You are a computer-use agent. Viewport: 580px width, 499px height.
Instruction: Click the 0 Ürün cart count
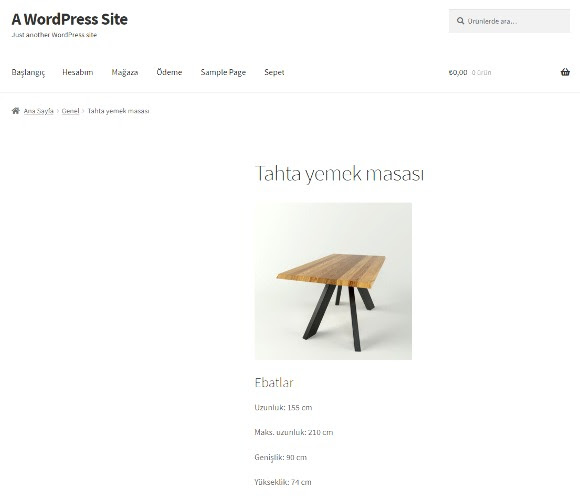[482, 73]
